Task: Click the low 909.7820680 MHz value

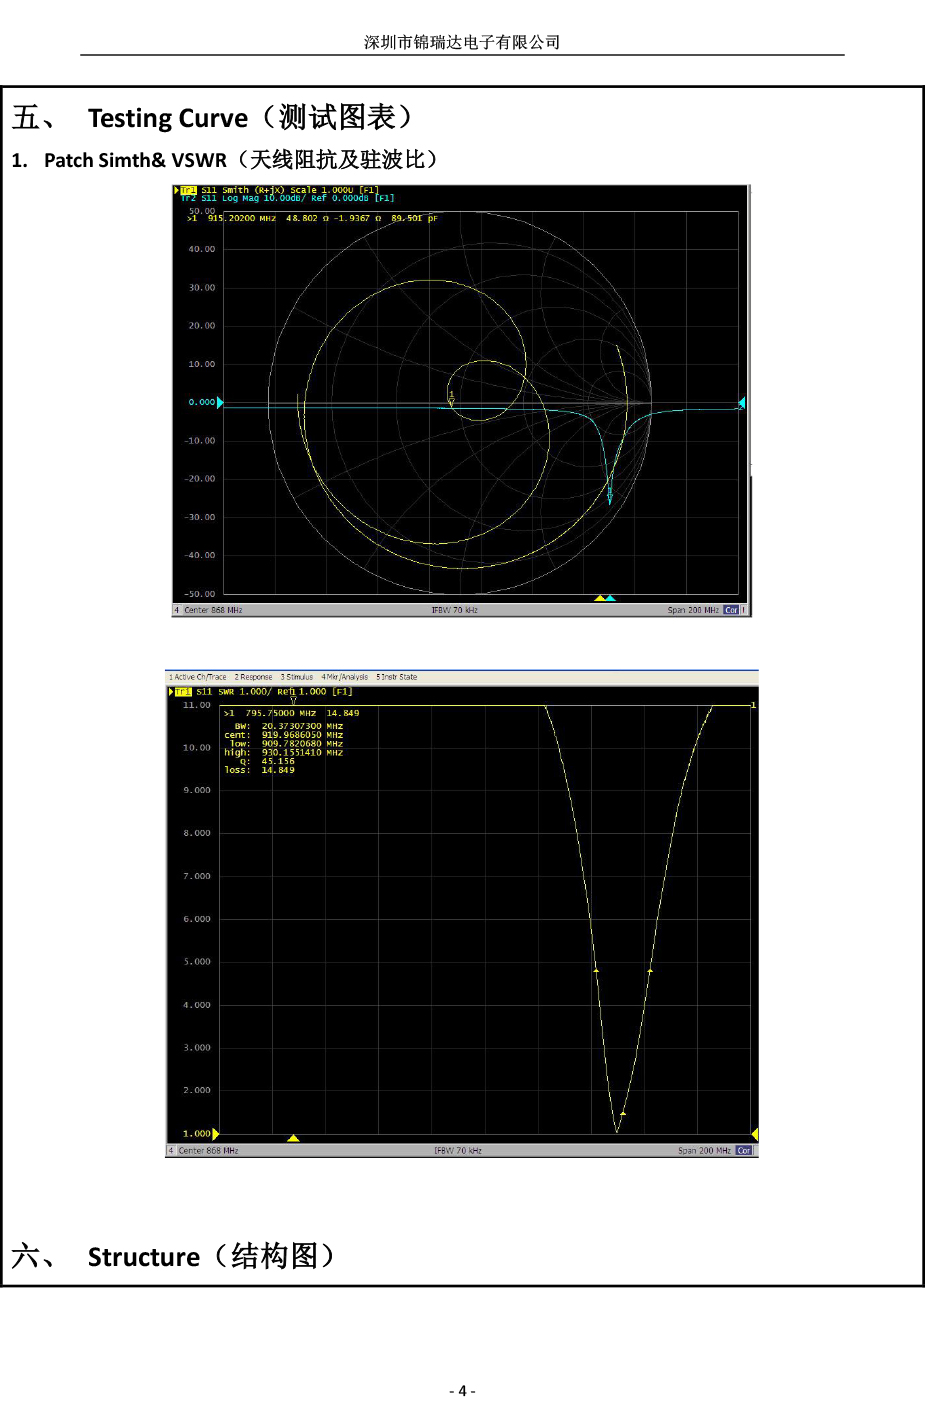Action: (302, 744)
